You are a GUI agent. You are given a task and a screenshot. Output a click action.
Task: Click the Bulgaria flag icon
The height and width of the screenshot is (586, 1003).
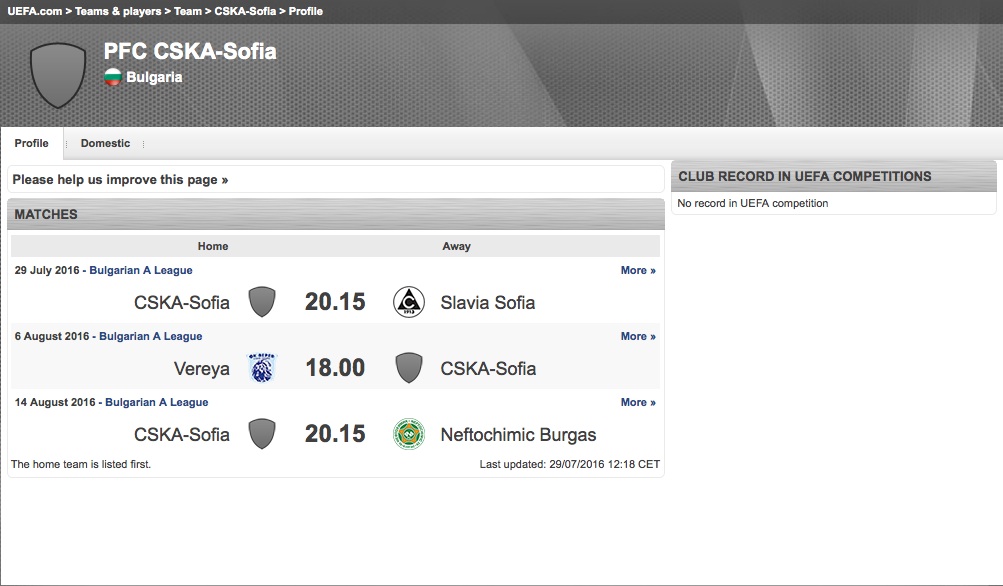113,77
